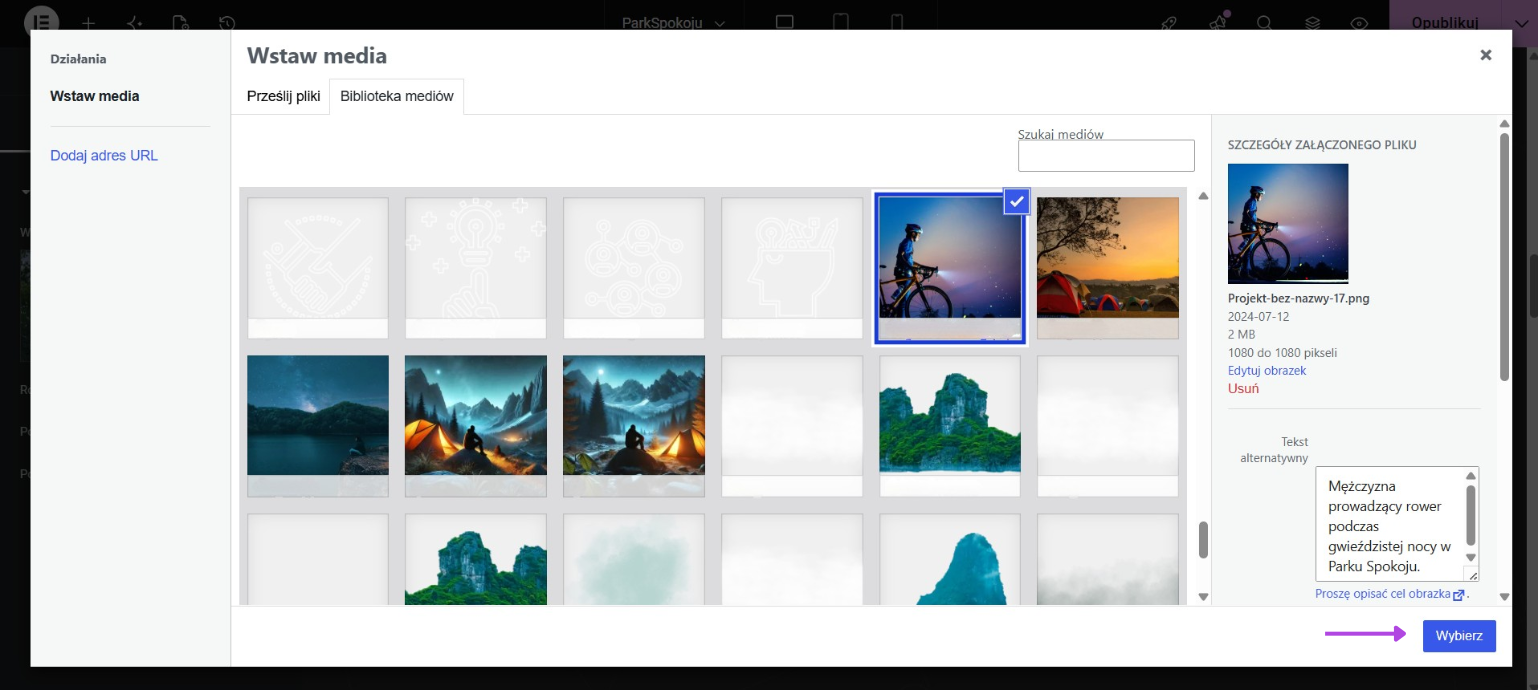Click the Szukaj mediów search field
This screenshot has width=1538, height=690.
[1106, 156]
